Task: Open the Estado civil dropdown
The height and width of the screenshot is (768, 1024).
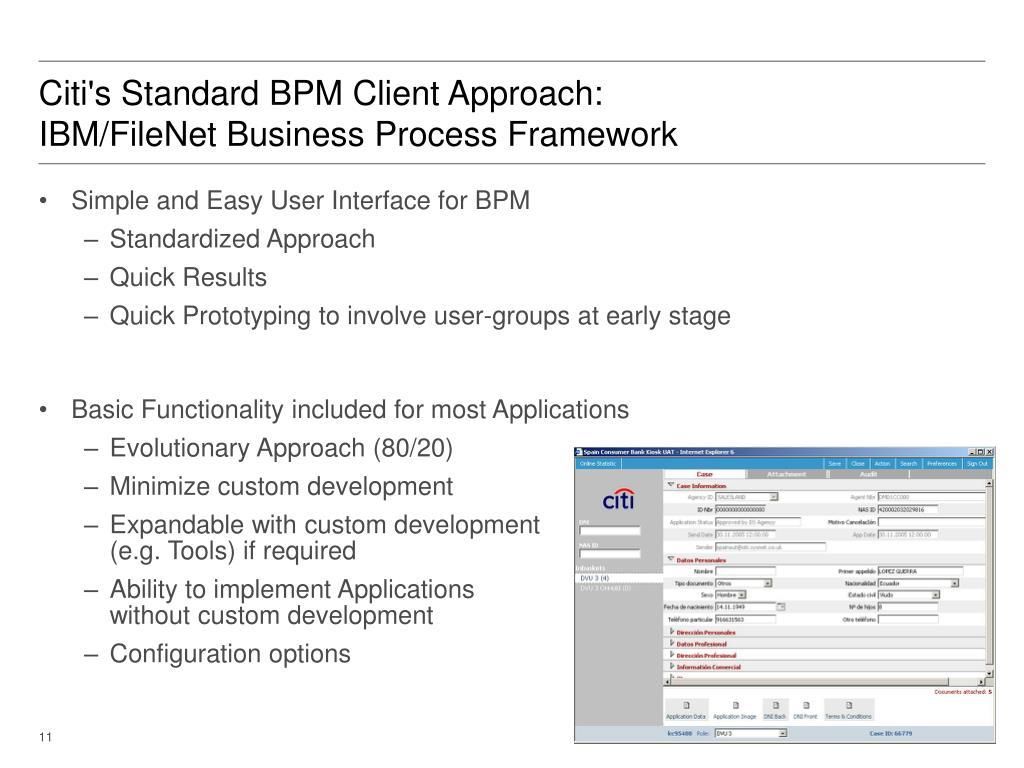Action: point(935,595)
